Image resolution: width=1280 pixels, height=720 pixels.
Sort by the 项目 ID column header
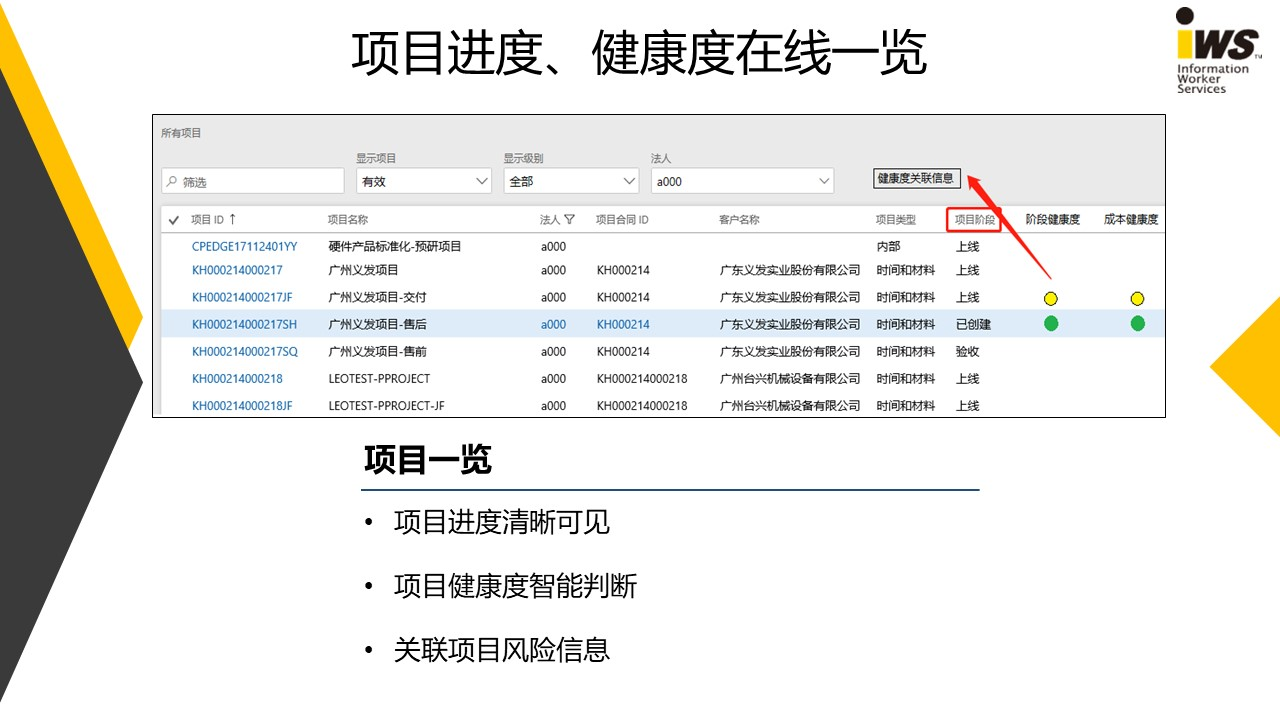(x=208, y=219)
